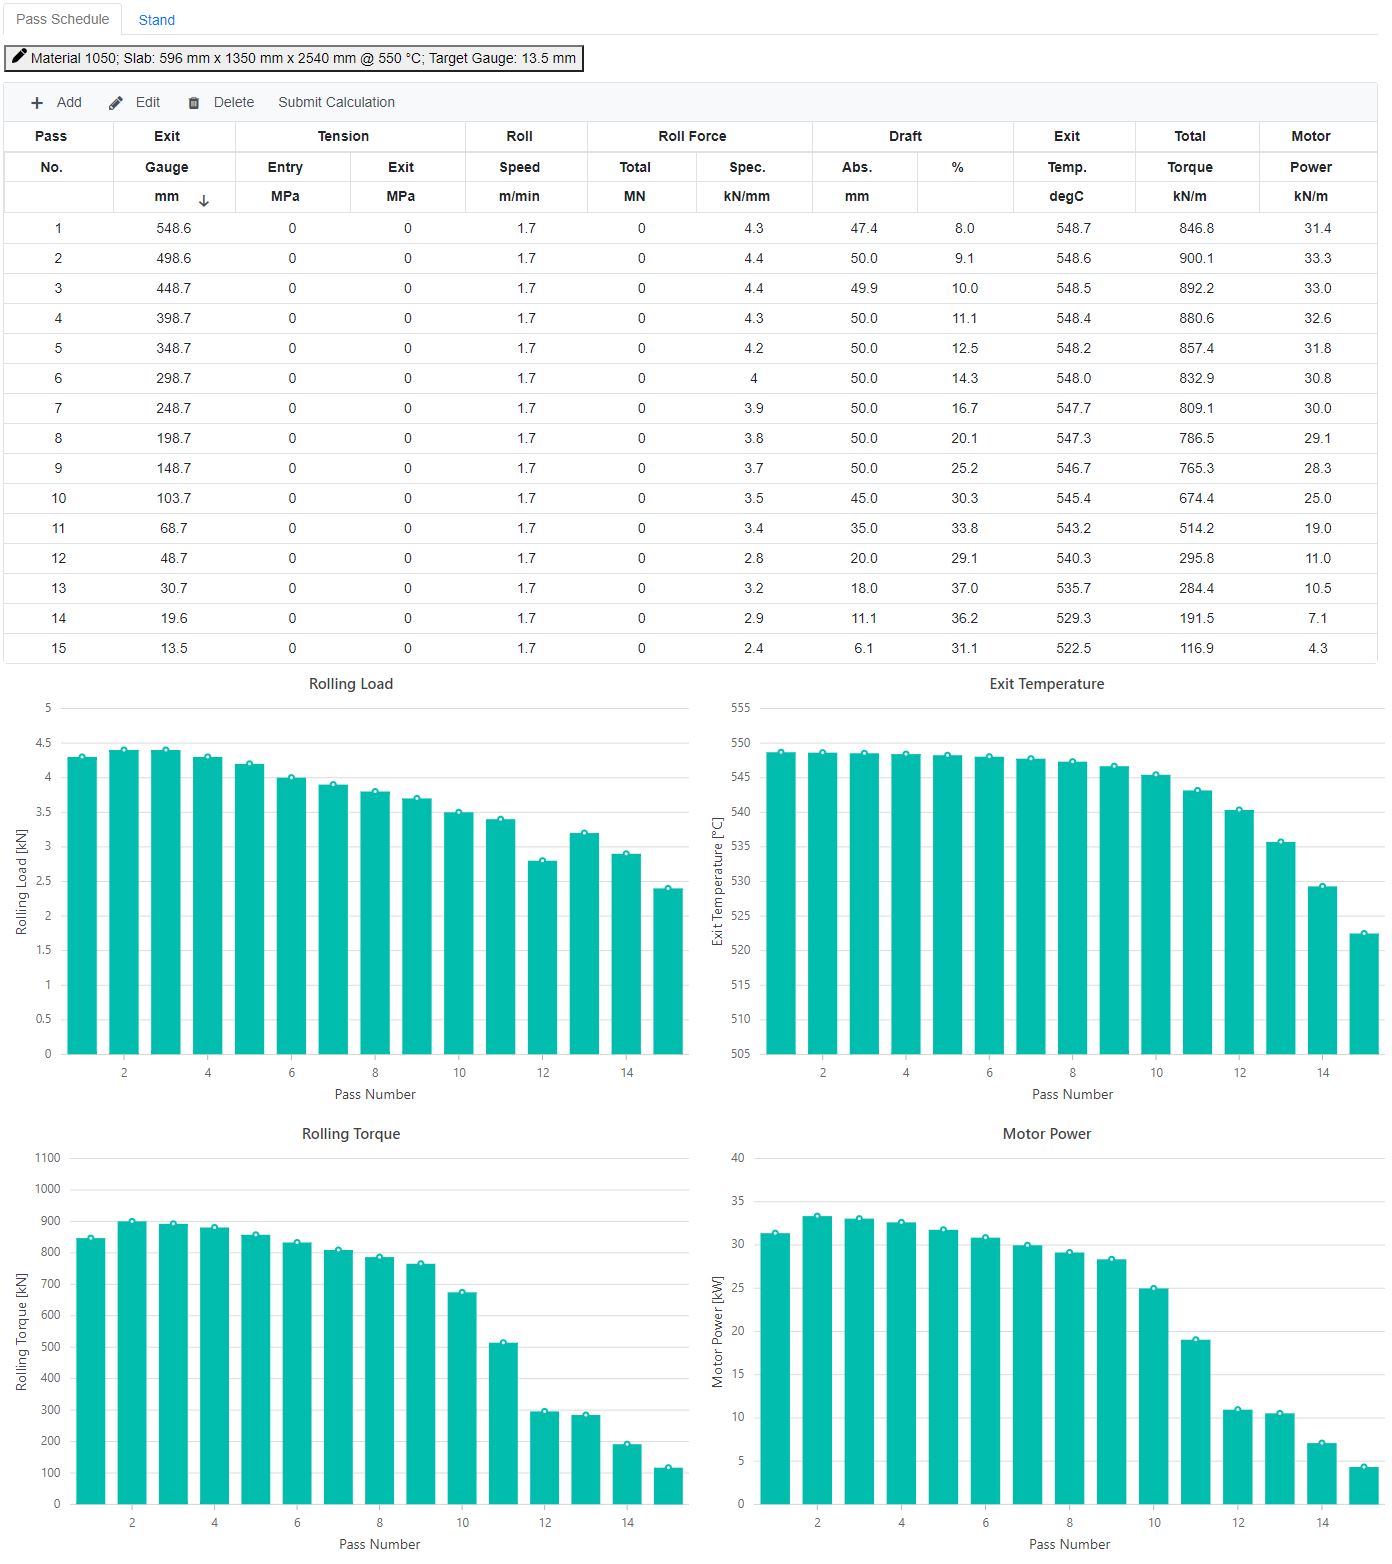Open the Stand tab
This screenshot has height=1564, width=1392.
(157, 20)
